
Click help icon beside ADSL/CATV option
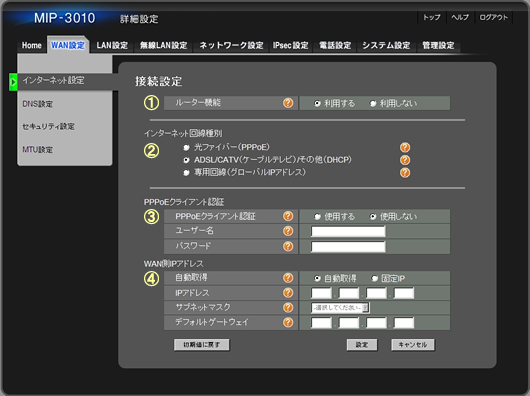click(x=405, y=160)
